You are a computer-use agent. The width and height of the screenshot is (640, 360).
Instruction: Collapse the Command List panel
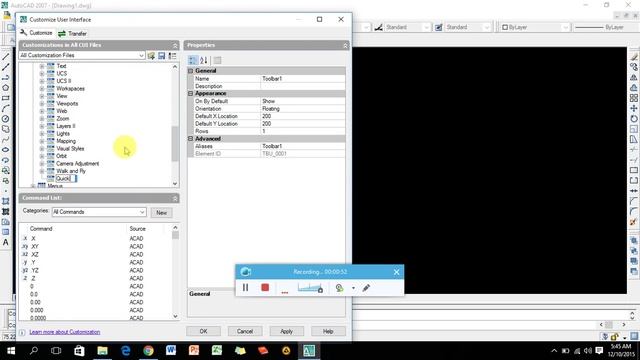click(175, 198)
